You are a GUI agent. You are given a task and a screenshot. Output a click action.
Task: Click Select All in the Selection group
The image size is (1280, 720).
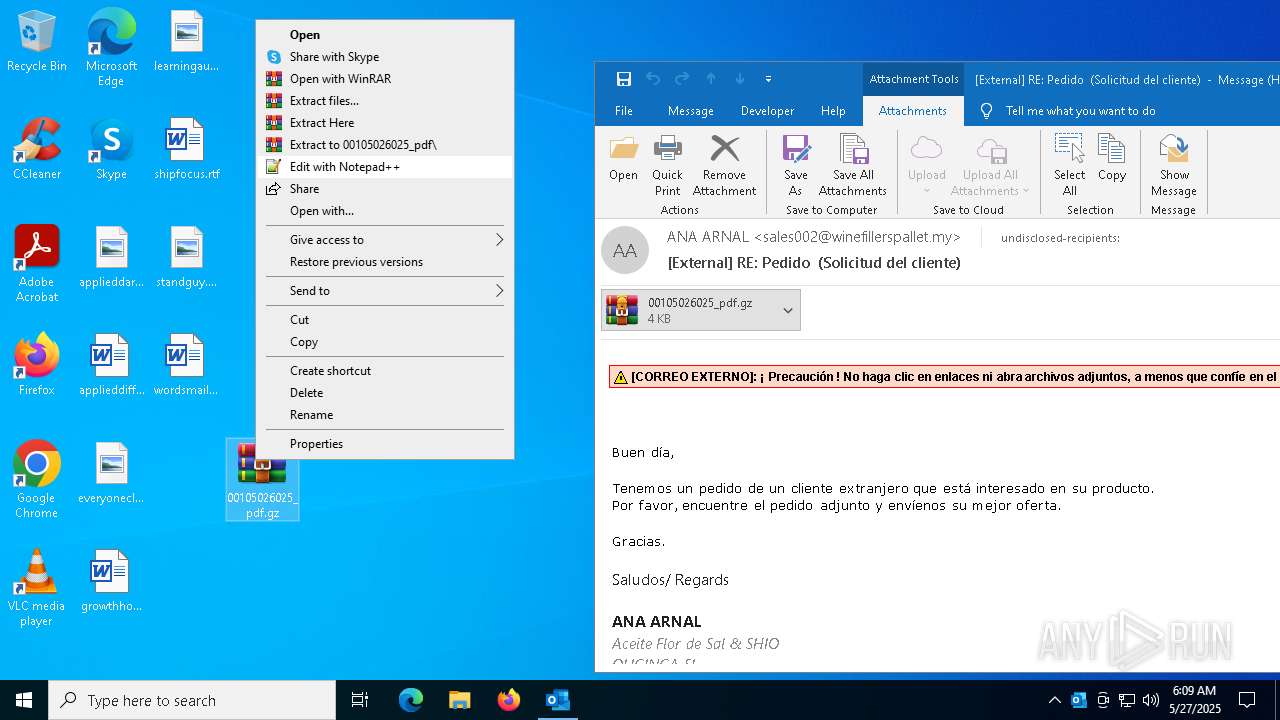[1069, 166]
